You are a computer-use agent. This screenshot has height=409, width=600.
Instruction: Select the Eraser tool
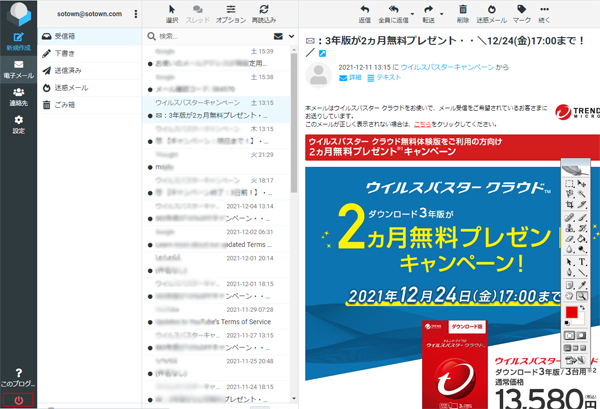click(x=569, y=239)
